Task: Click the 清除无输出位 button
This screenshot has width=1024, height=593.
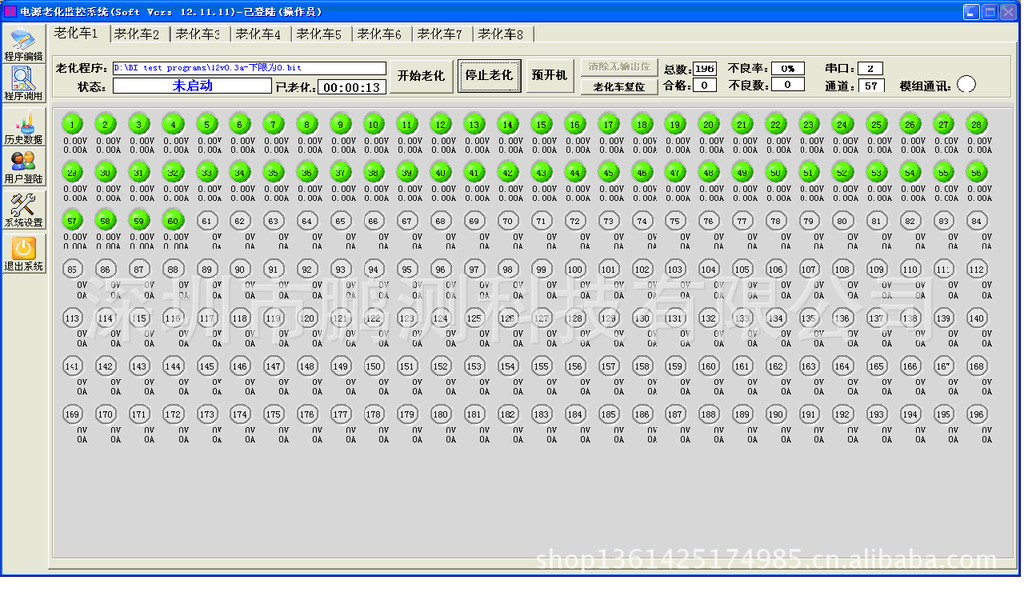Action: click(x=618, y=67)
